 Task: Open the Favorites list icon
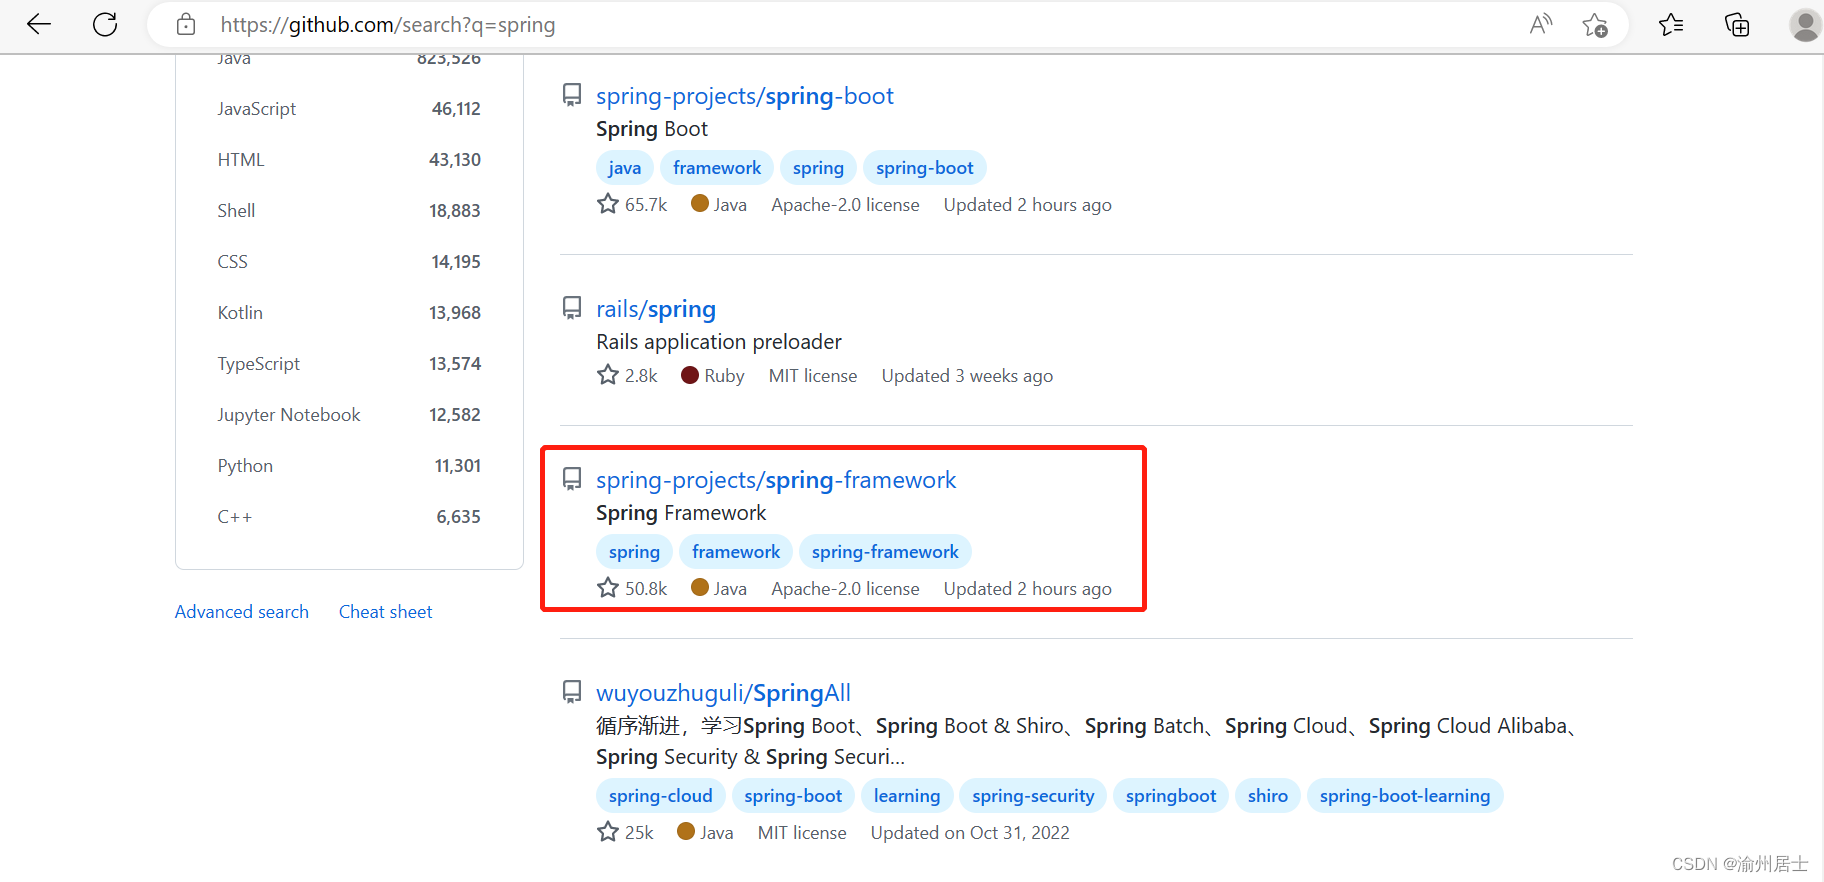(1671, 24)
